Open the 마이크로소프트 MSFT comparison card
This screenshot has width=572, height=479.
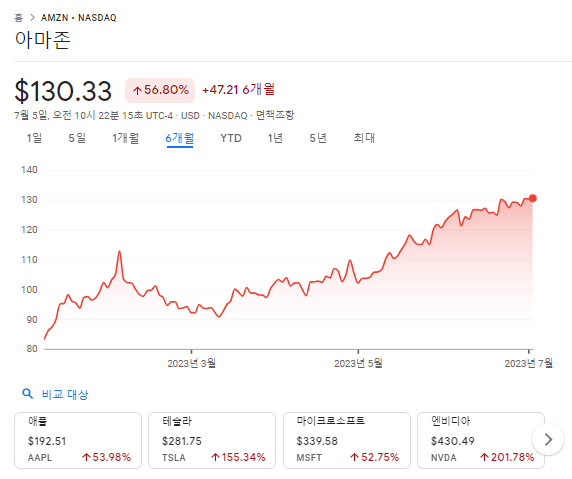tap(347, 440)
